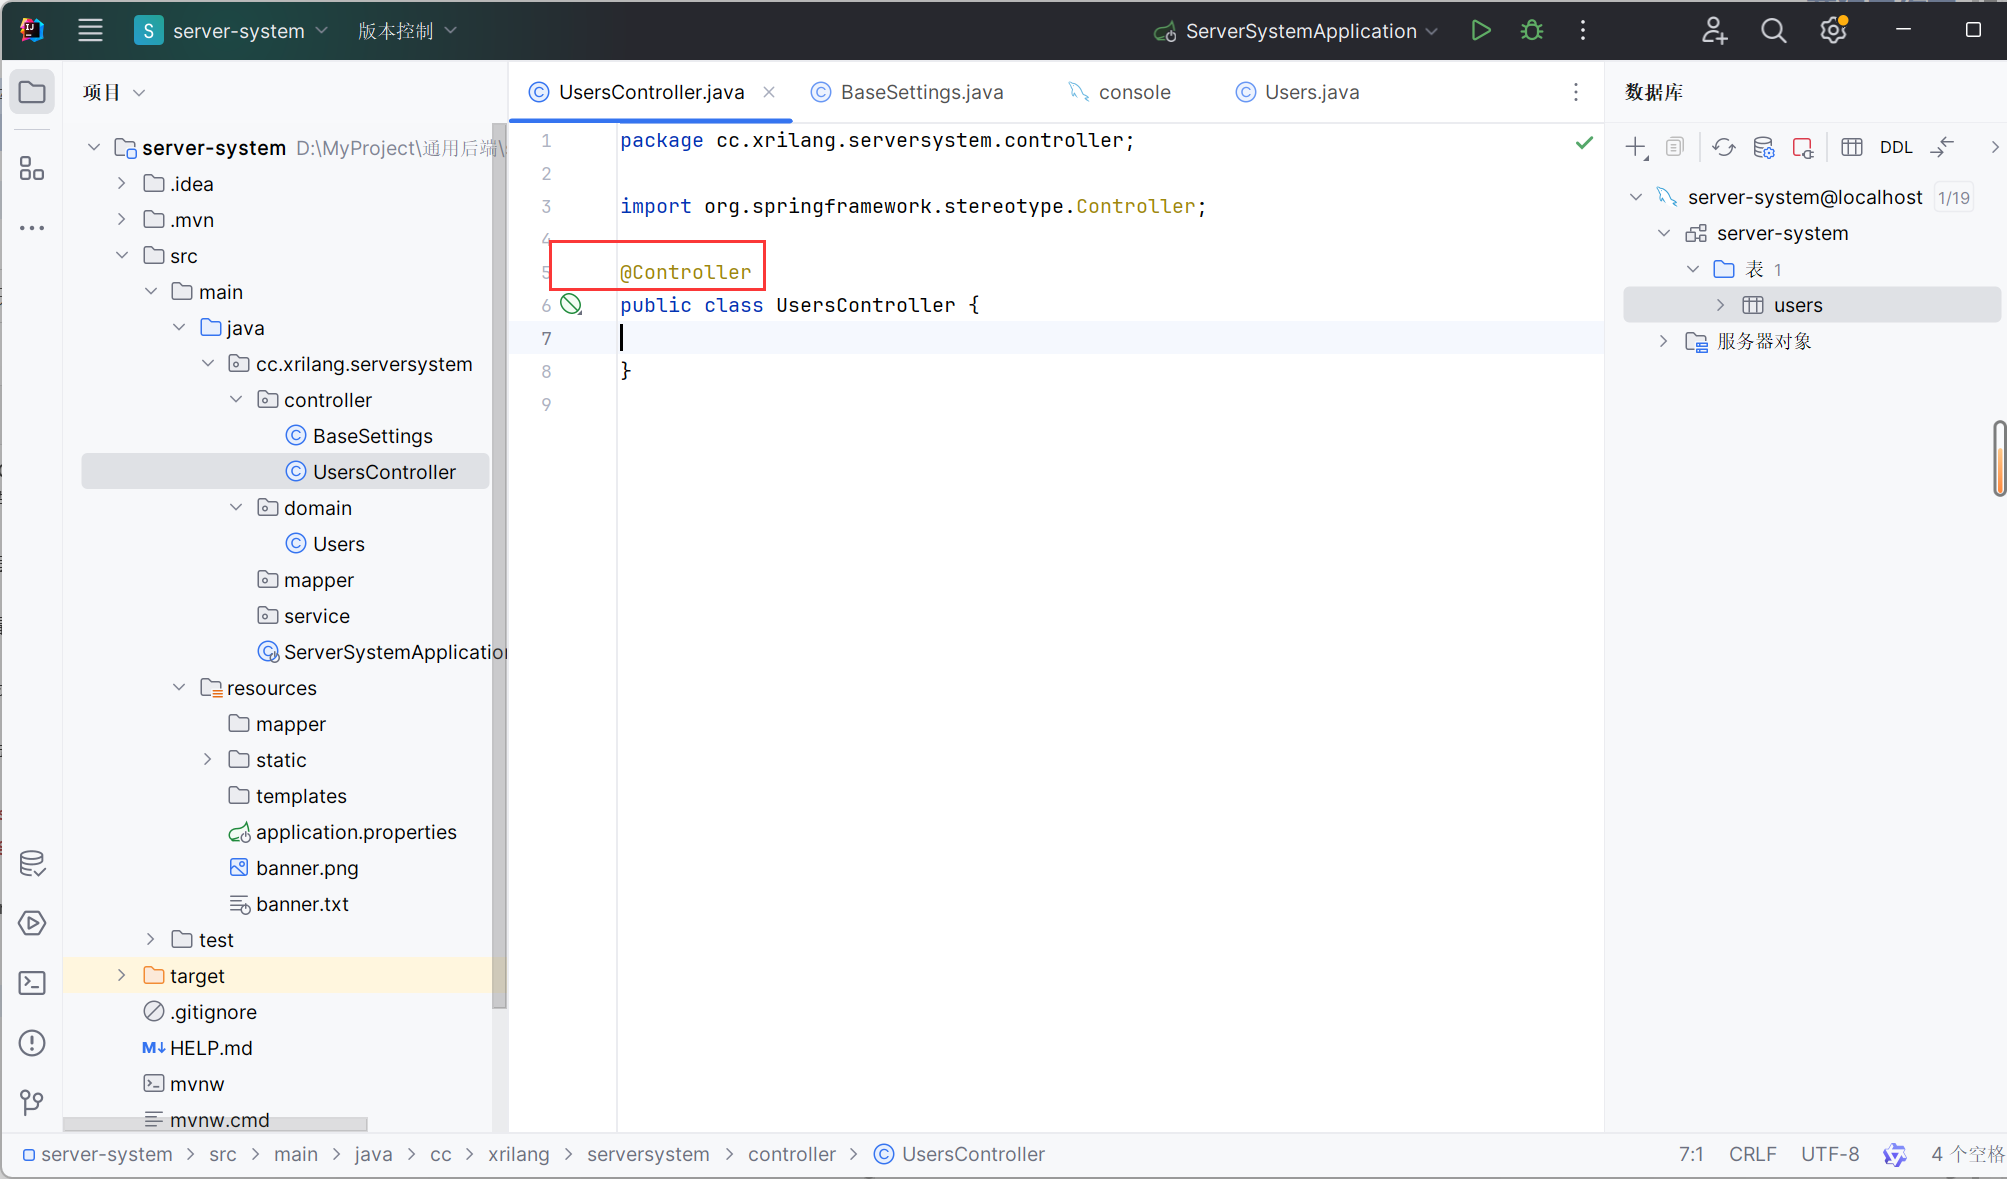2007x1179 pixels.
Task: Expand the static folder
Action: 208,760
